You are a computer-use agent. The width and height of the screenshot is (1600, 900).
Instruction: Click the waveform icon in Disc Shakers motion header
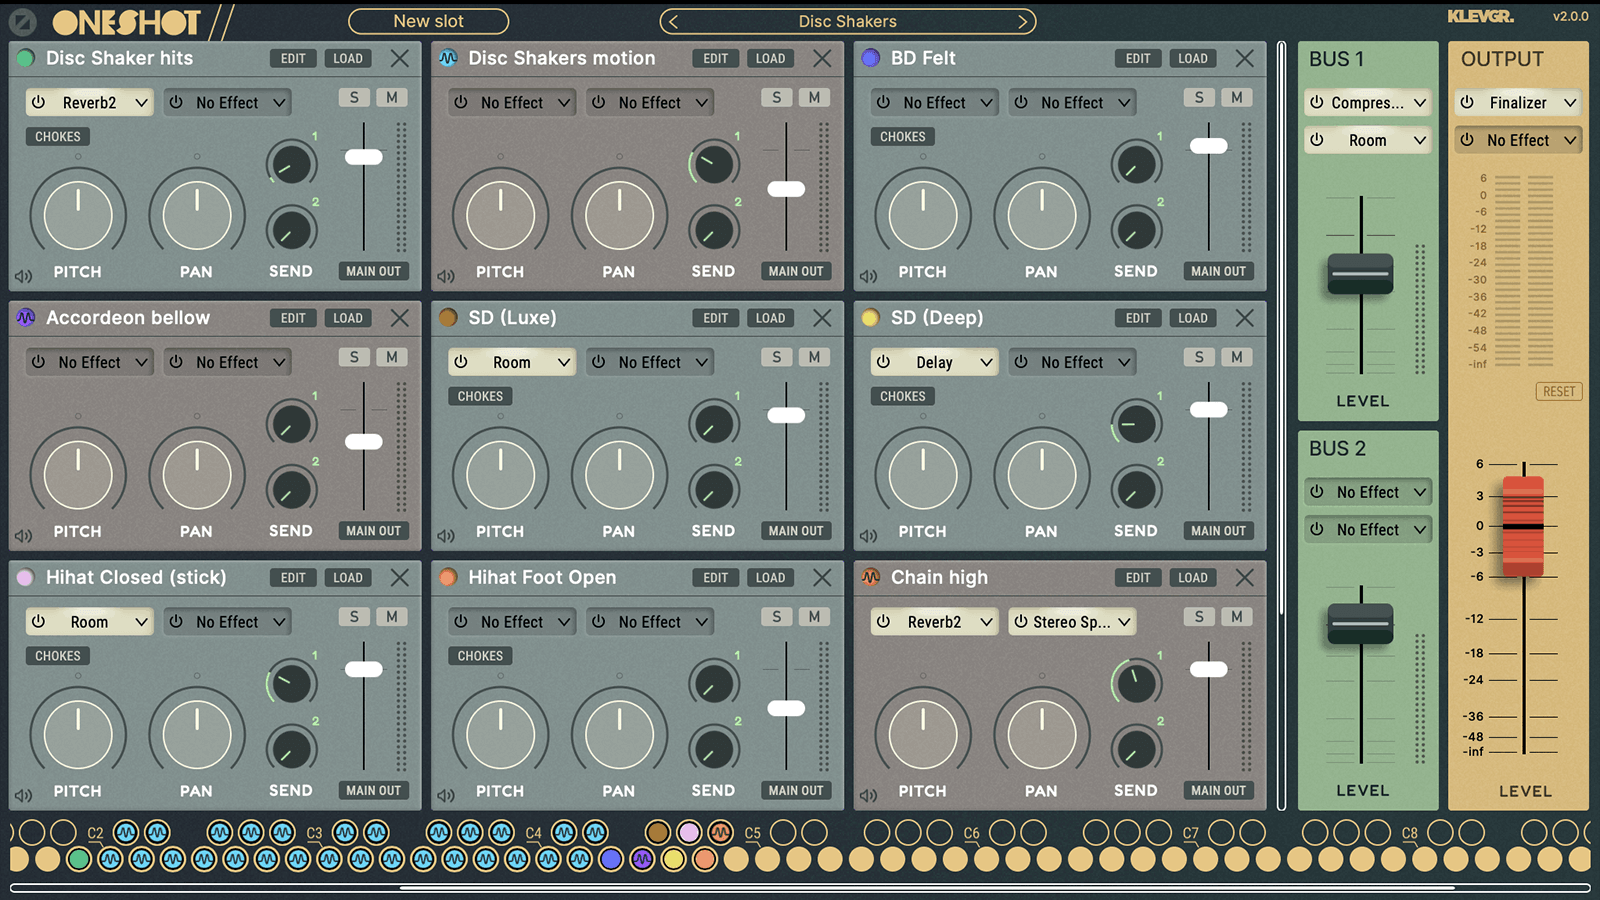pyautogui.click(x=447, y=58)
